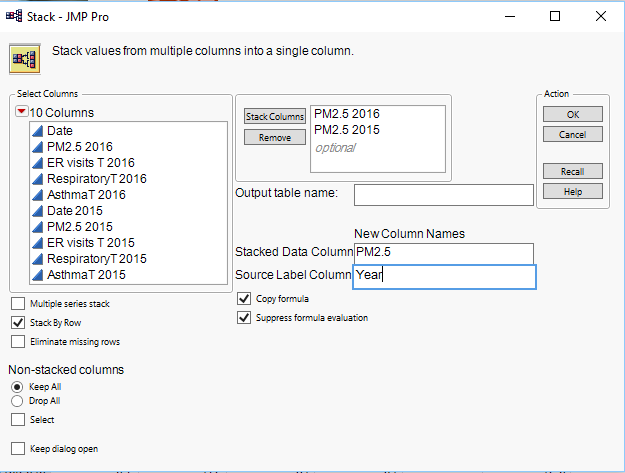Image resolution: width=625 pixels, height=473 pixels.
Task: Click the column icon next to RespiratoryT 2015
Action: [37, 259]
